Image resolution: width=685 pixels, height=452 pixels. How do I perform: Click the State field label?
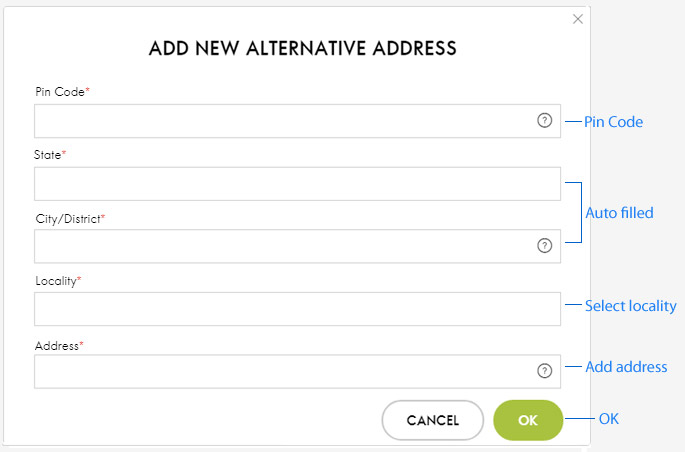point(50,155)
